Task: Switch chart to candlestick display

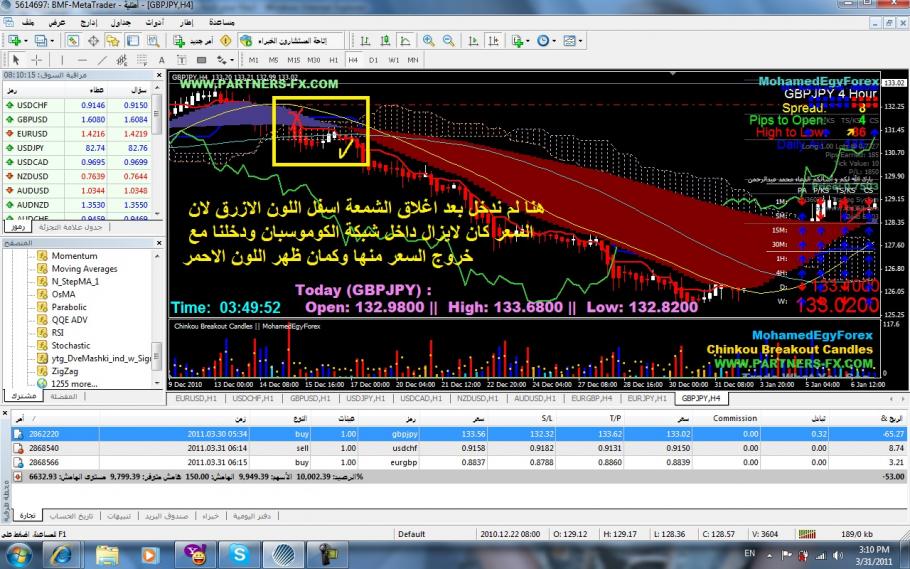Action: click(383, 39)
